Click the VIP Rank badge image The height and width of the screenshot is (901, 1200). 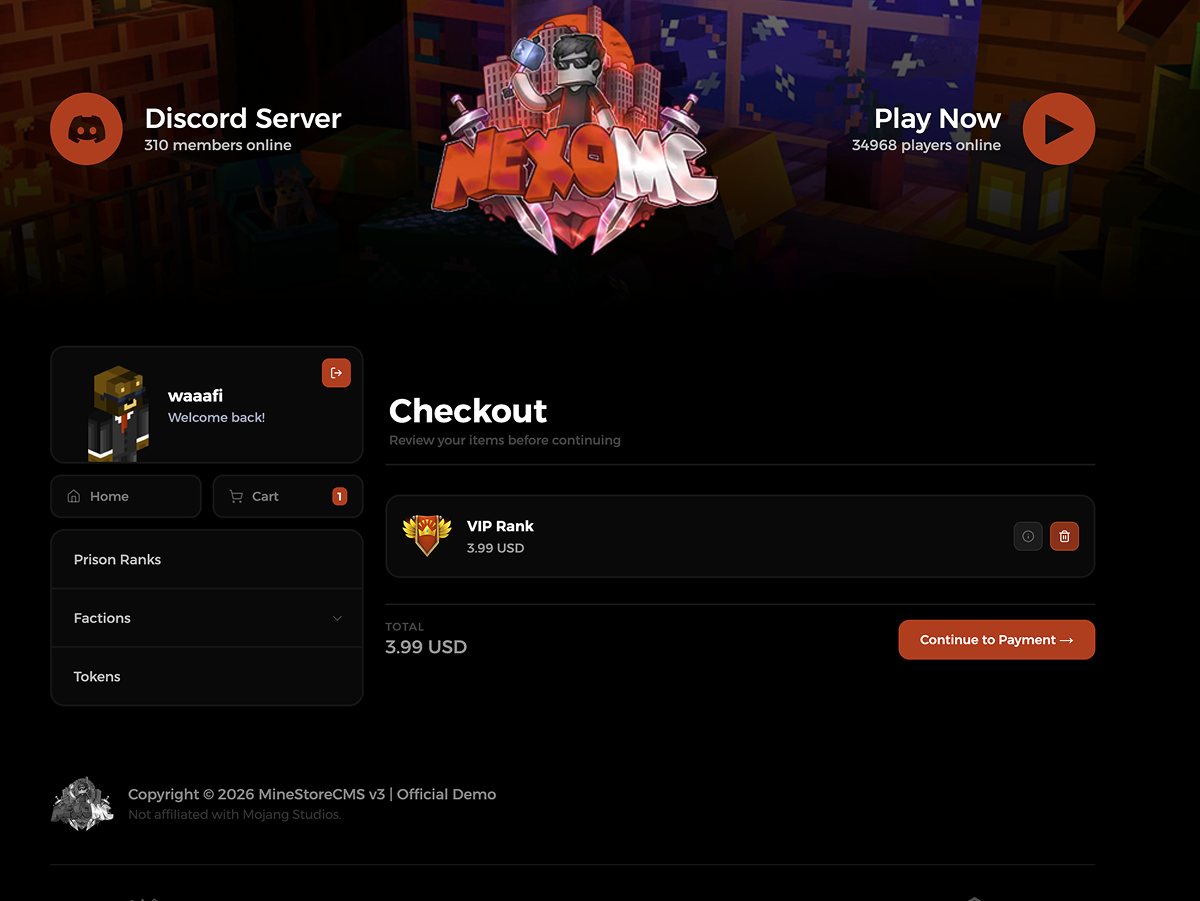[427, 536]
